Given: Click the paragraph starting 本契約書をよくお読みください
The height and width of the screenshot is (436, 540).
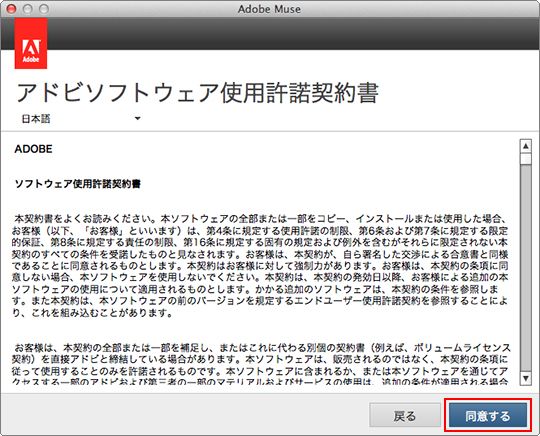Looking at the screenshot, I should [x=260, y=266].
